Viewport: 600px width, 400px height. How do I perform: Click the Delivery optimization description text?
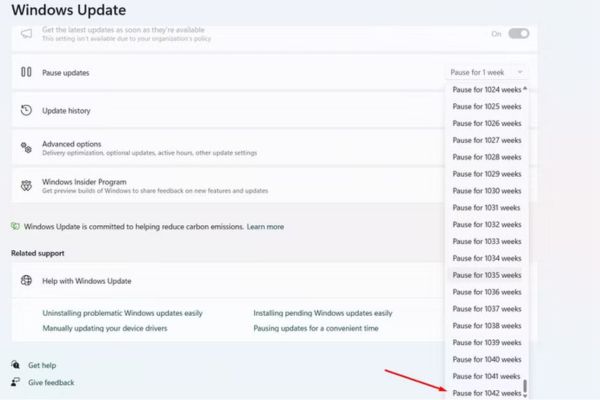pyautogui.click(x=149, y=153)
